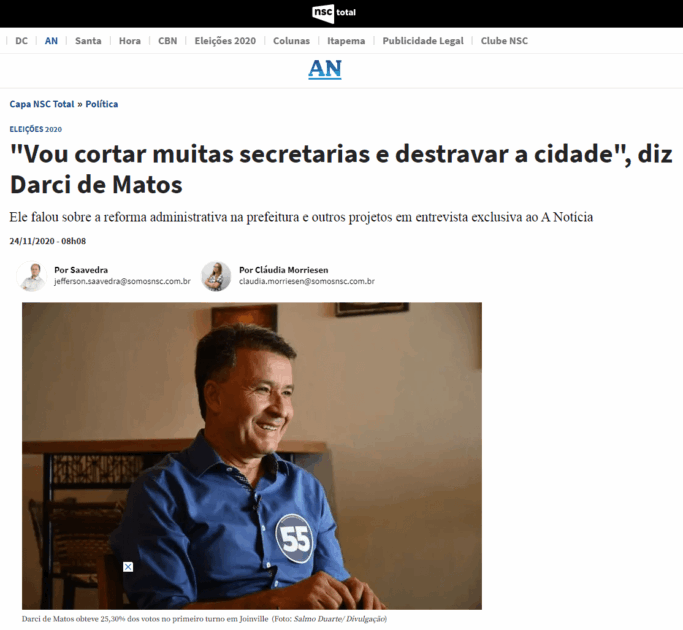Go to the Santa section
683x630 pixels.
[88, 41]
